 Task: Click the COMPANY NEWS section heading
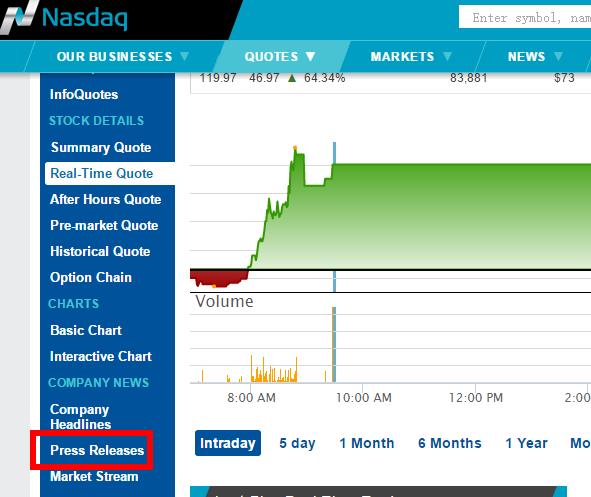[x=99, y=383]
